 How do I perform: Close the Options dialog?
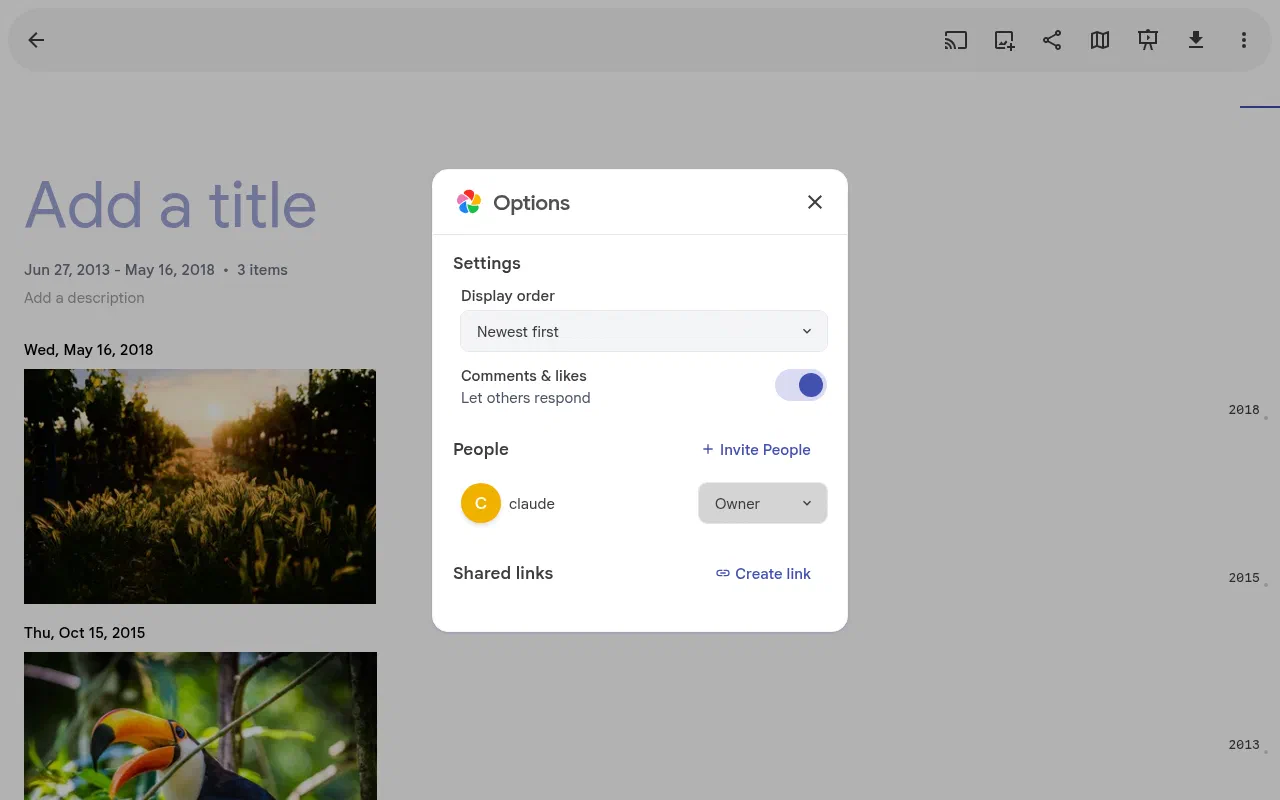[815, 202]
